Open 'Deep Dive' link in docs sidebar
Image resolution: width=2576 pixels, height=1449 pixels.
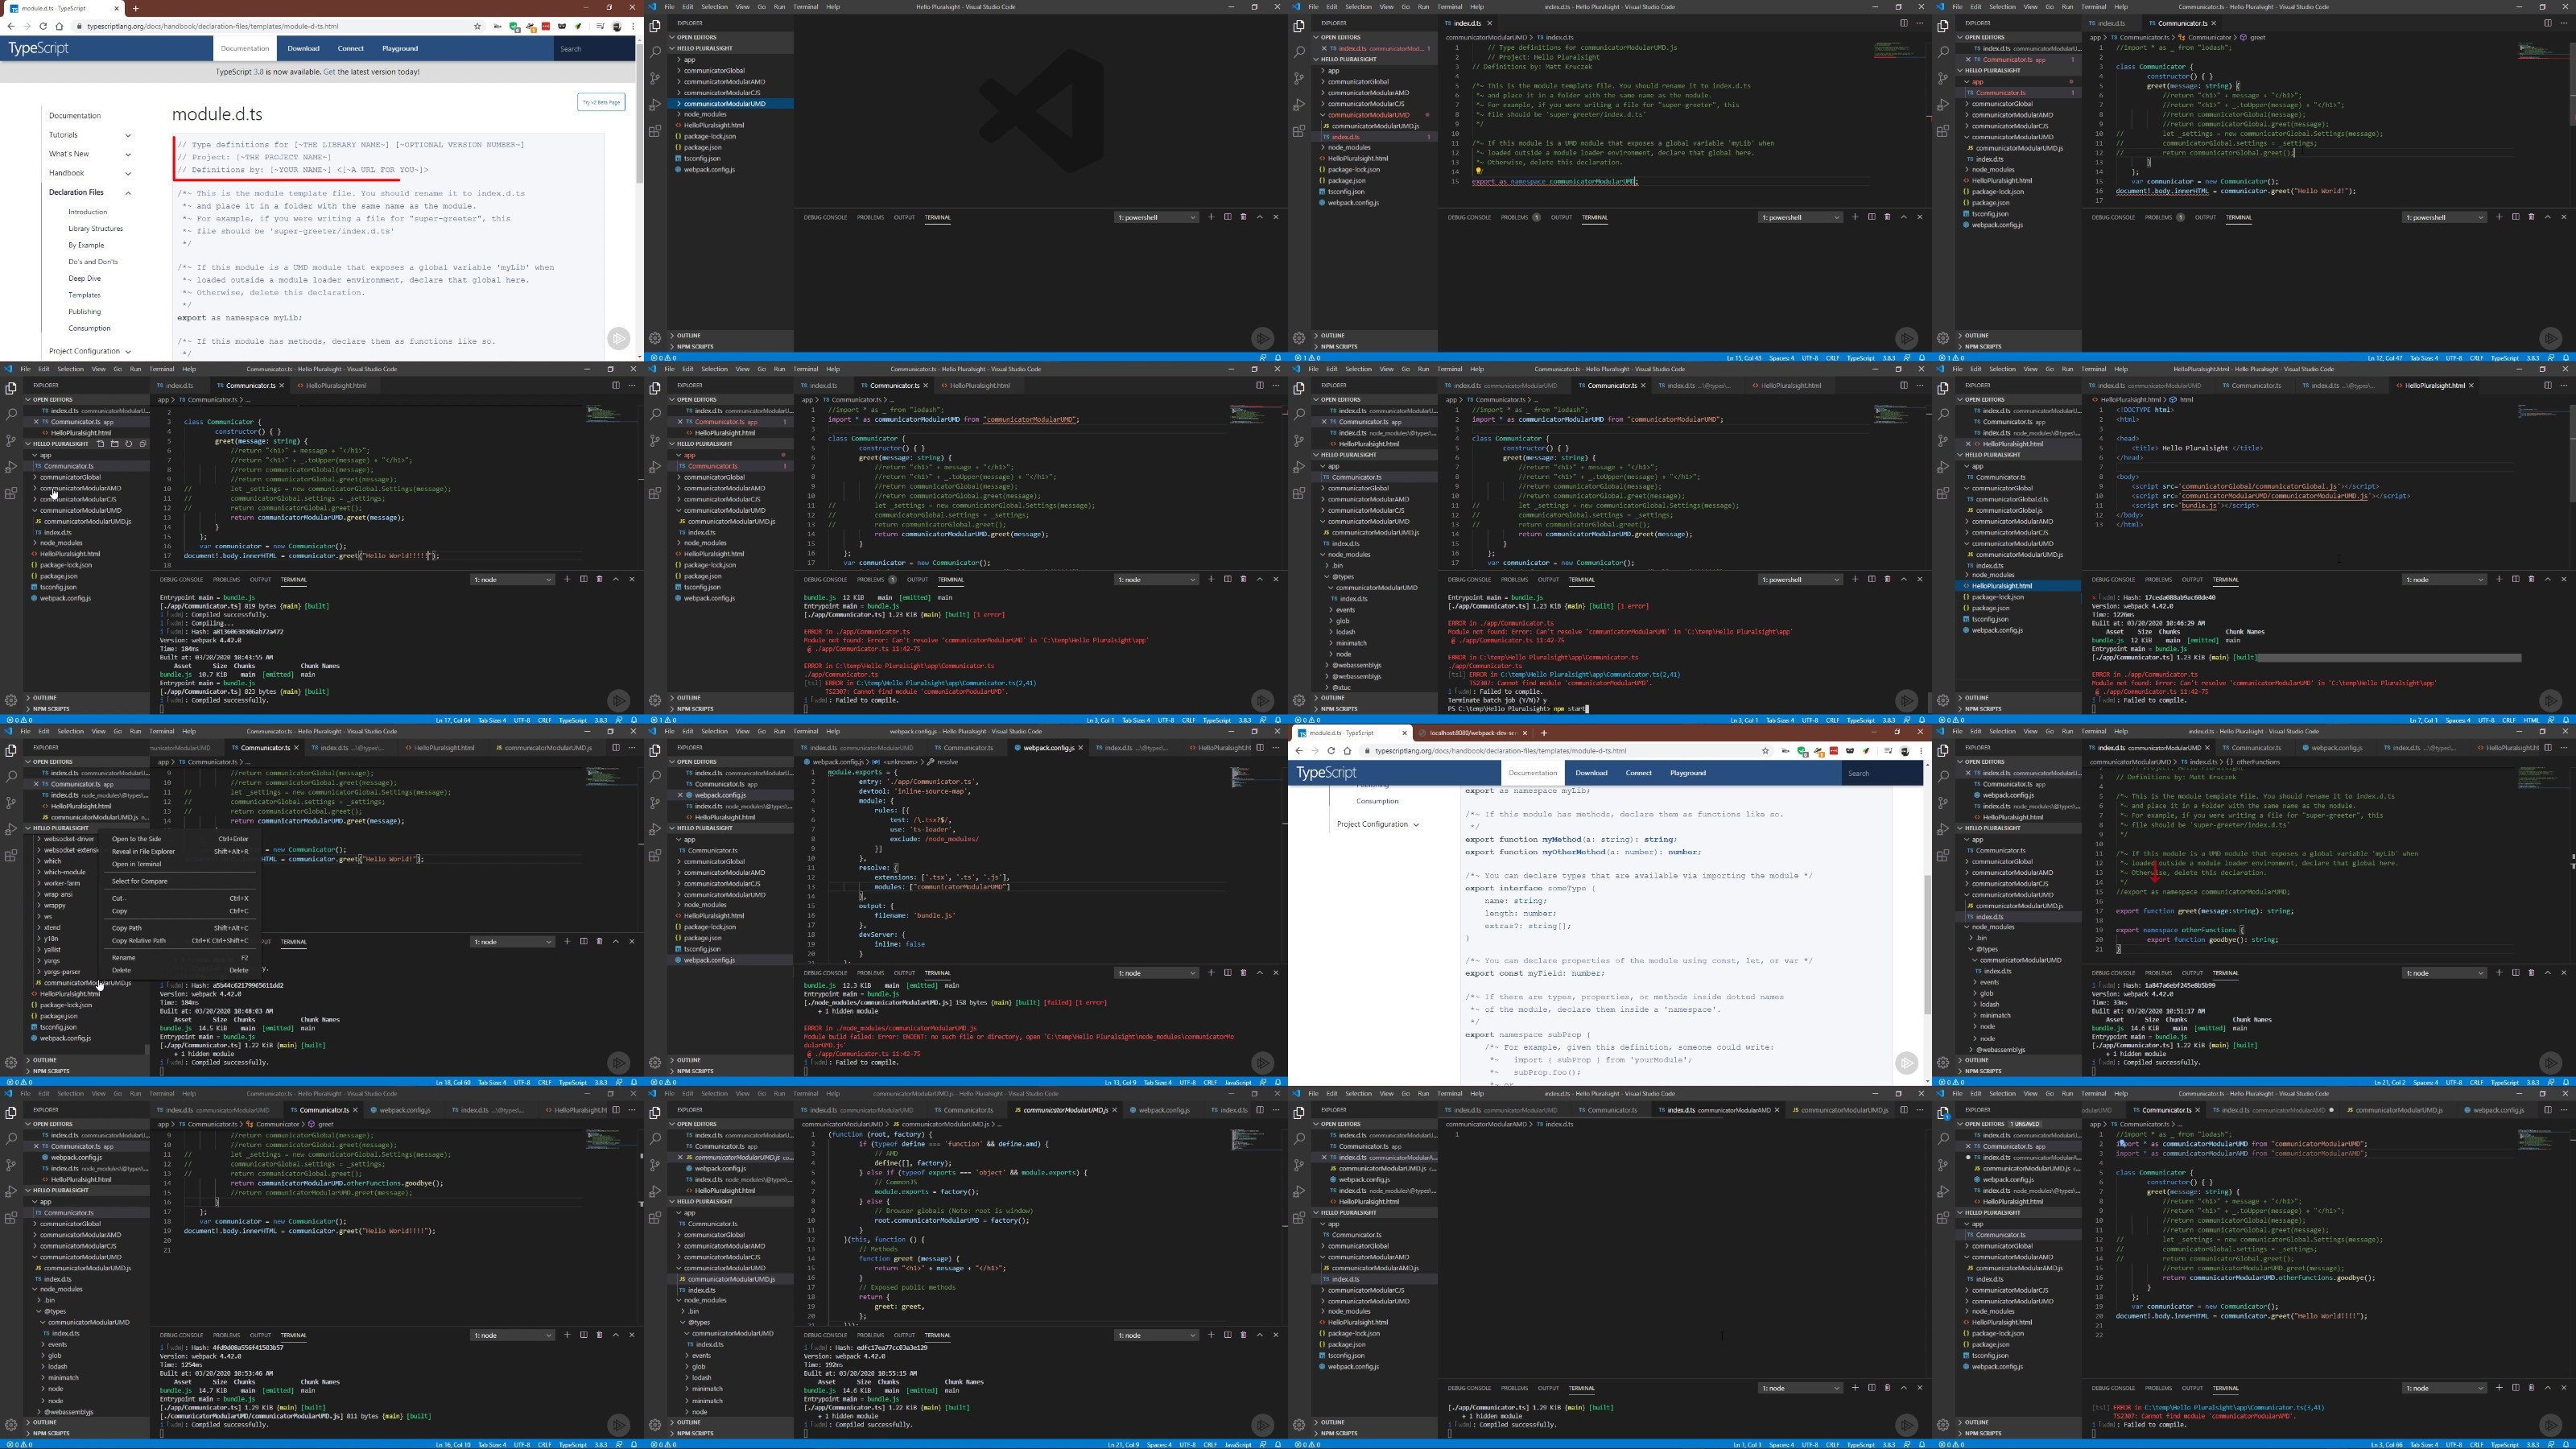pyautogui.click(x=84, y=278)
